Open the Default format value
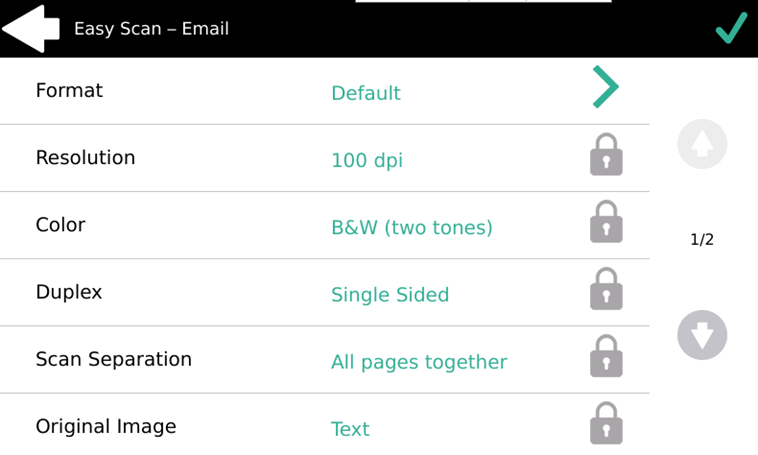This screenshot has height=455, width=758. (366, 93)
